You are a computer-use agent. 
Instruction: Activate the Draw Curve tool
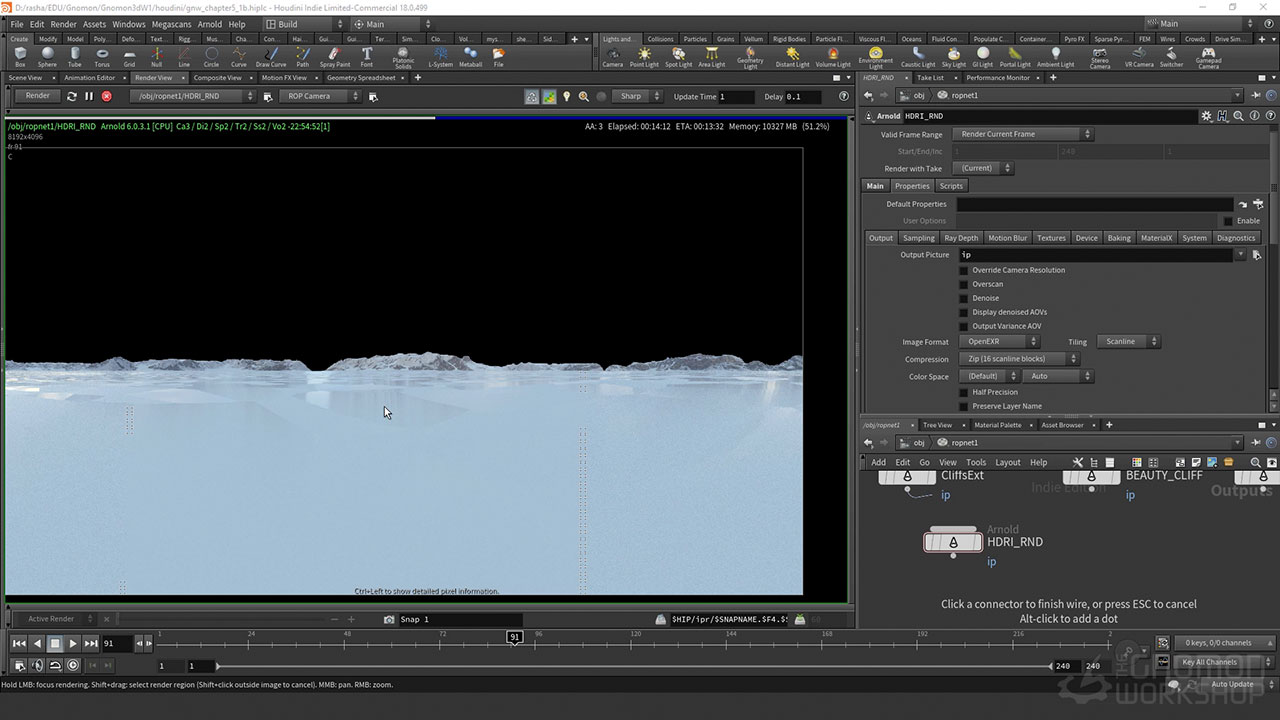tap(271, 56)
